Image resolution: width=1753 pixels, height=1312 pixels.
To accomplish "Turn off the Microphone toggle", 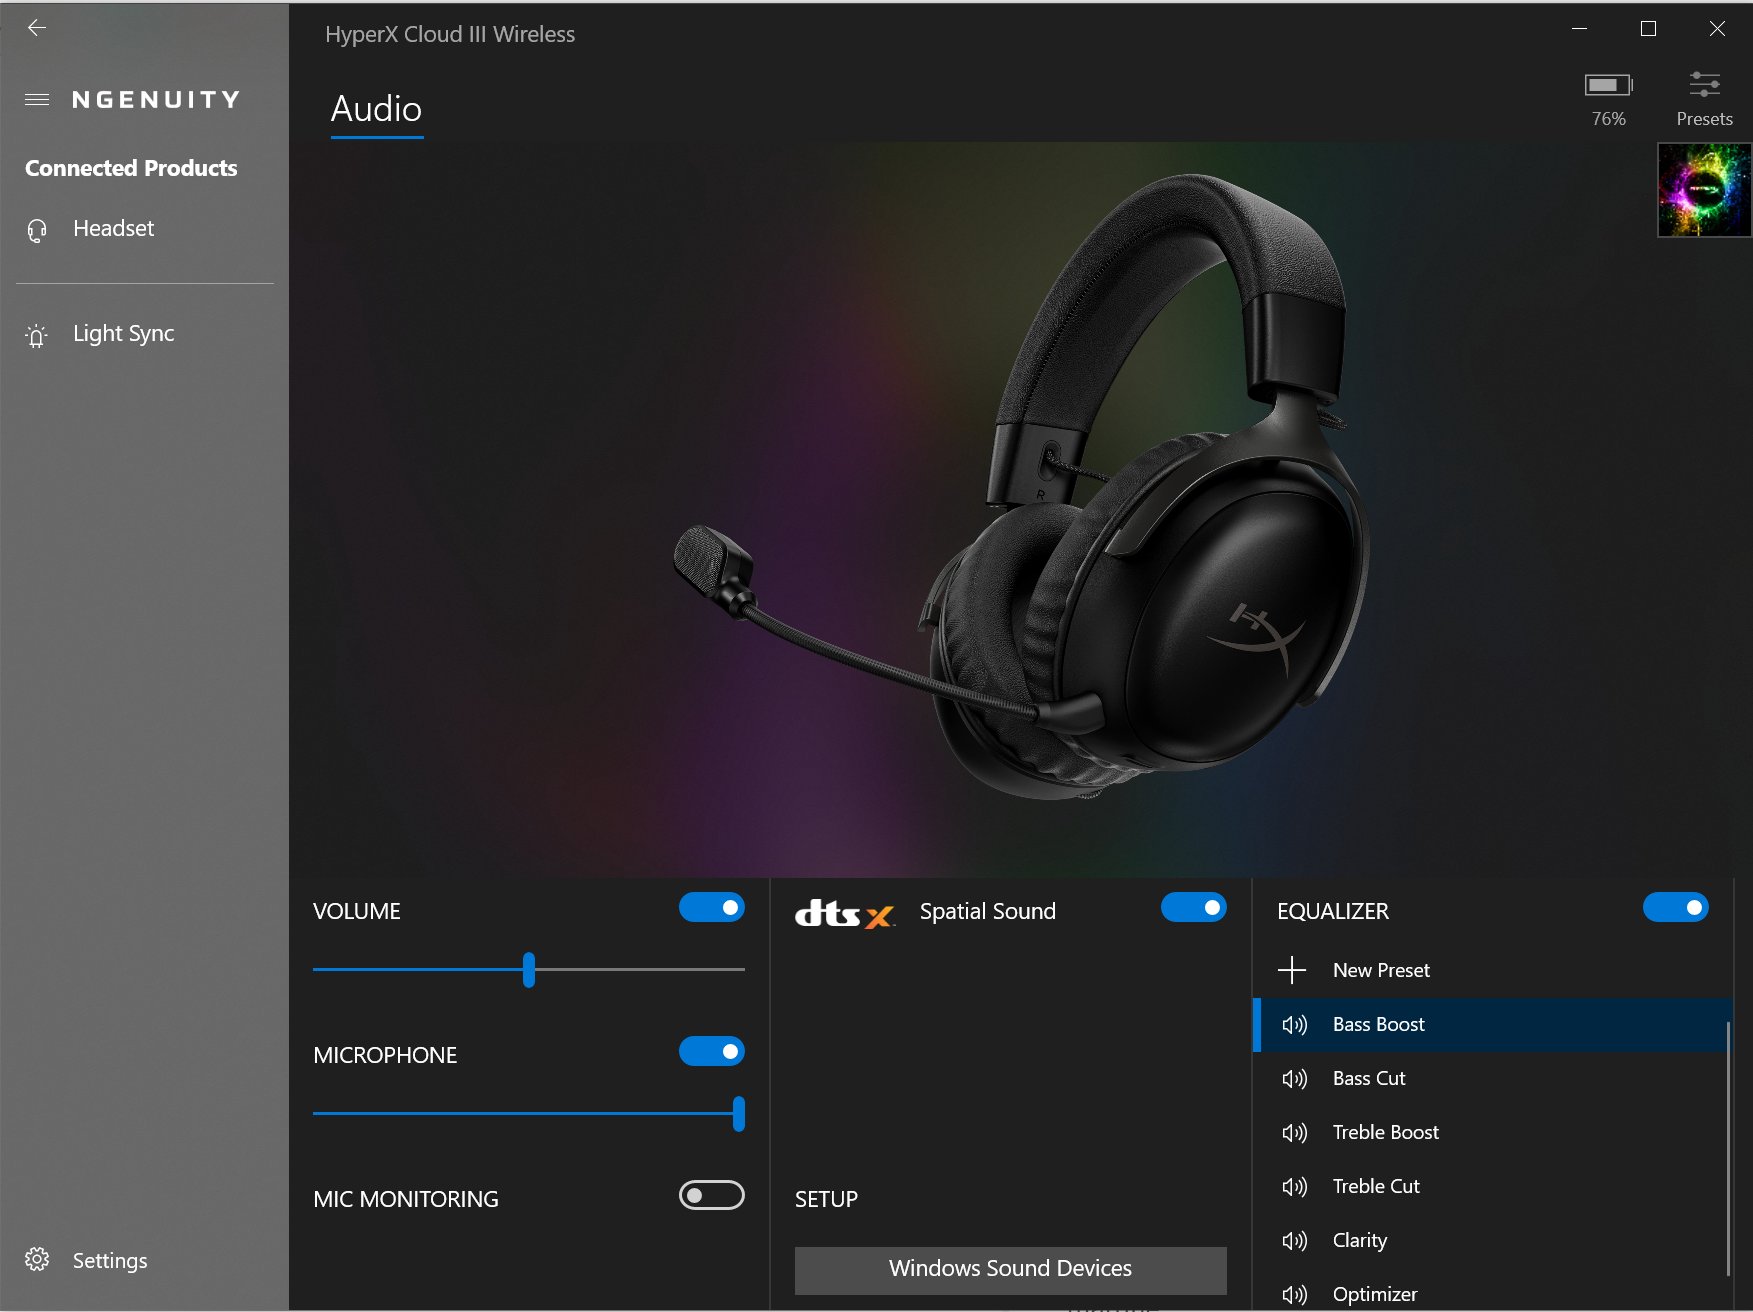I will (711, 1052).
